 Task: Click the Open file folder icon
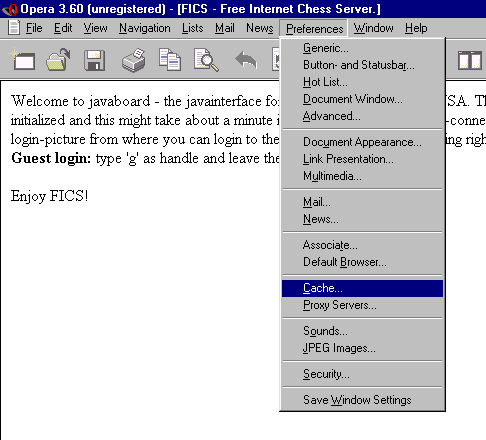58,60
